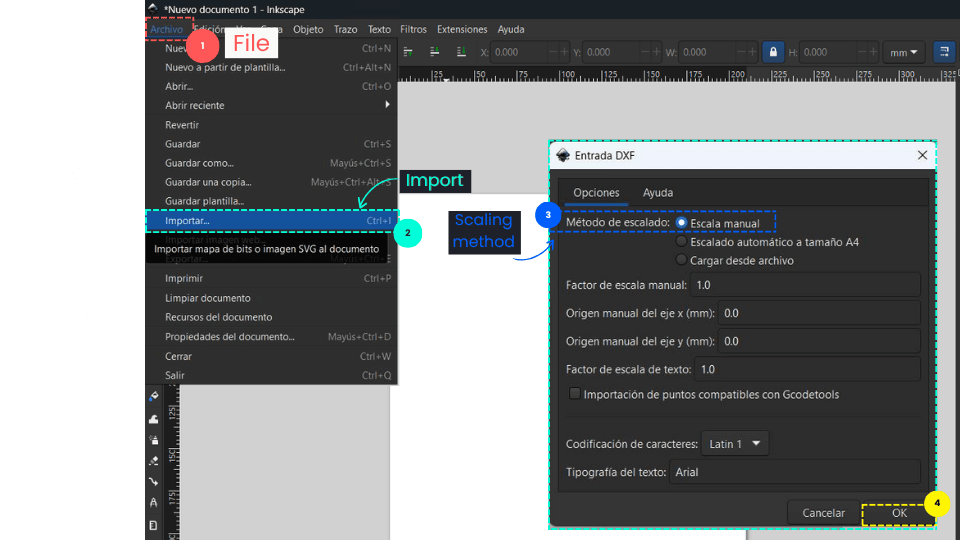The height and width of the screenshot is (540, 960).
Task: Select the Eraser tool
Action: (153, 461)
